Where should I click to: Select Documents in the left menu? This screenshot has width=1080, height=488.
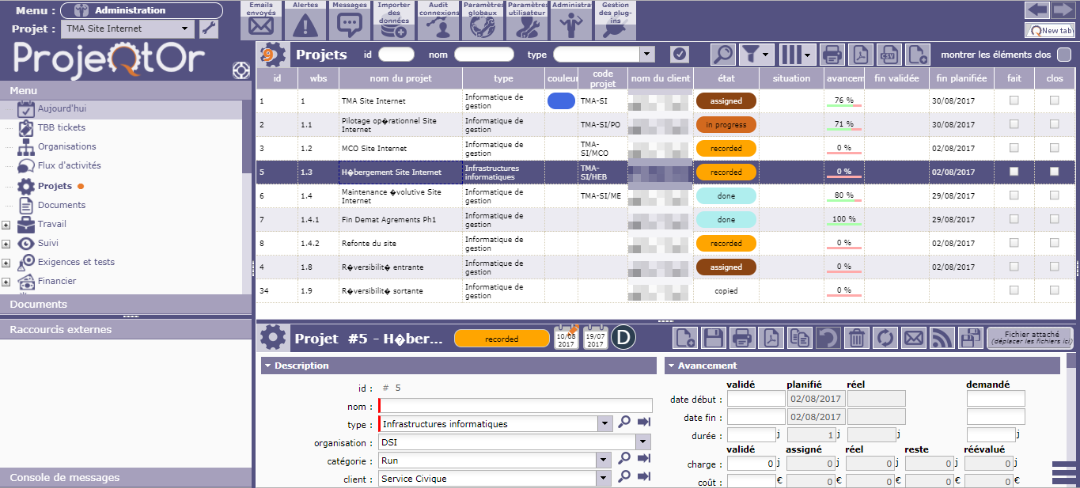pyautogui.click(x=61, y=205)
